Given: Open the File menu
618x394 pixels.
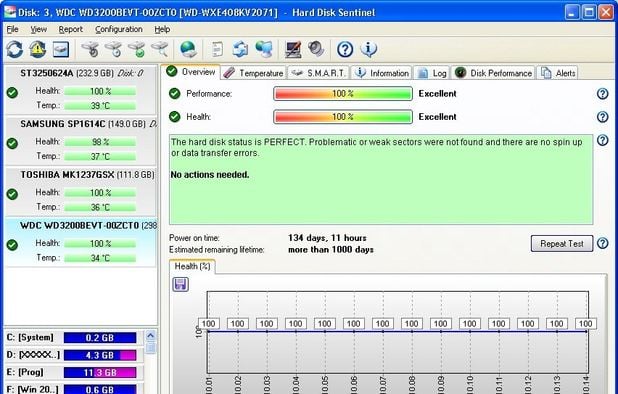Looking at the screenshot, I should tap(13, 29).
